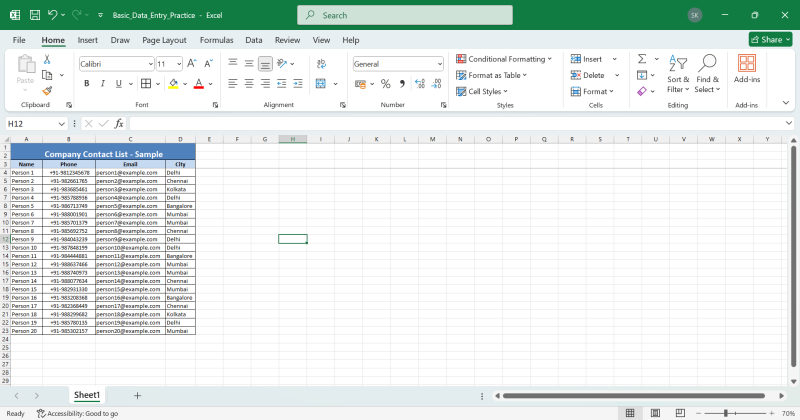Click the Orientation angled text icon

pos(282,64)
